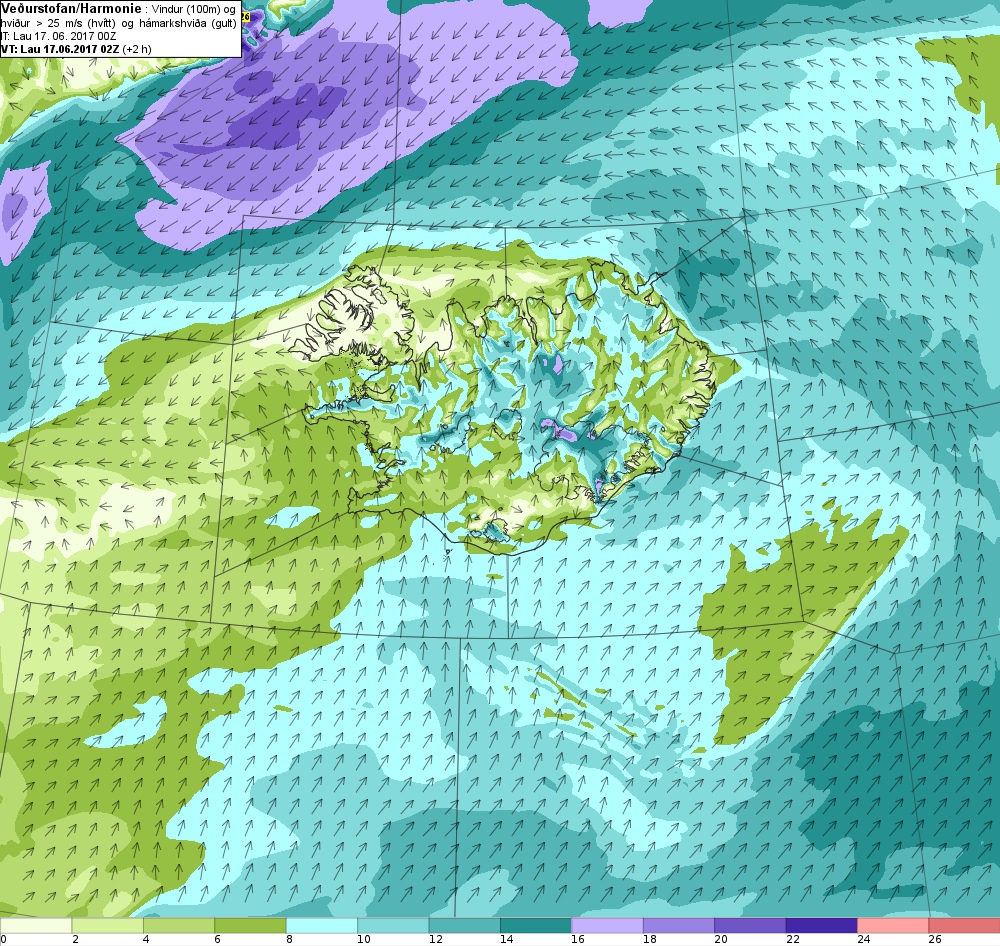Click the legend scale label "22"

coord(792,939)
